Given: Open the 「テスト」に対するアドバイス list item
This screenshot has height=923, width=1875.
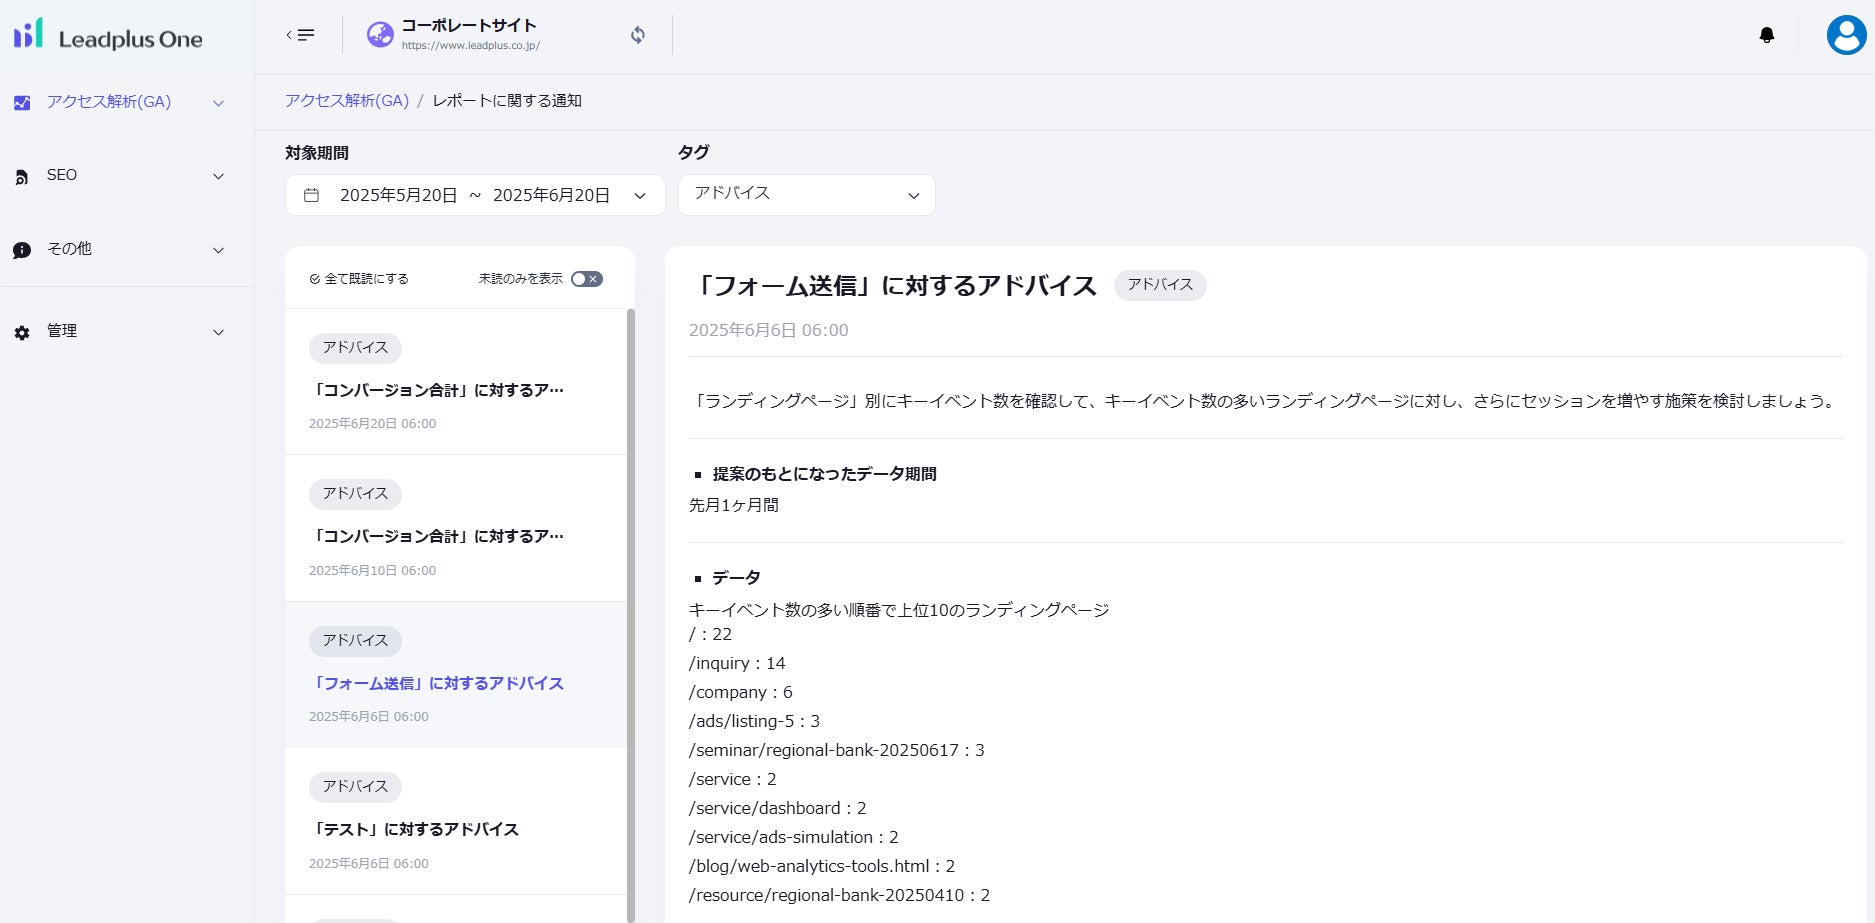Looking at the screenshot, I should click(x=456, y=821).
